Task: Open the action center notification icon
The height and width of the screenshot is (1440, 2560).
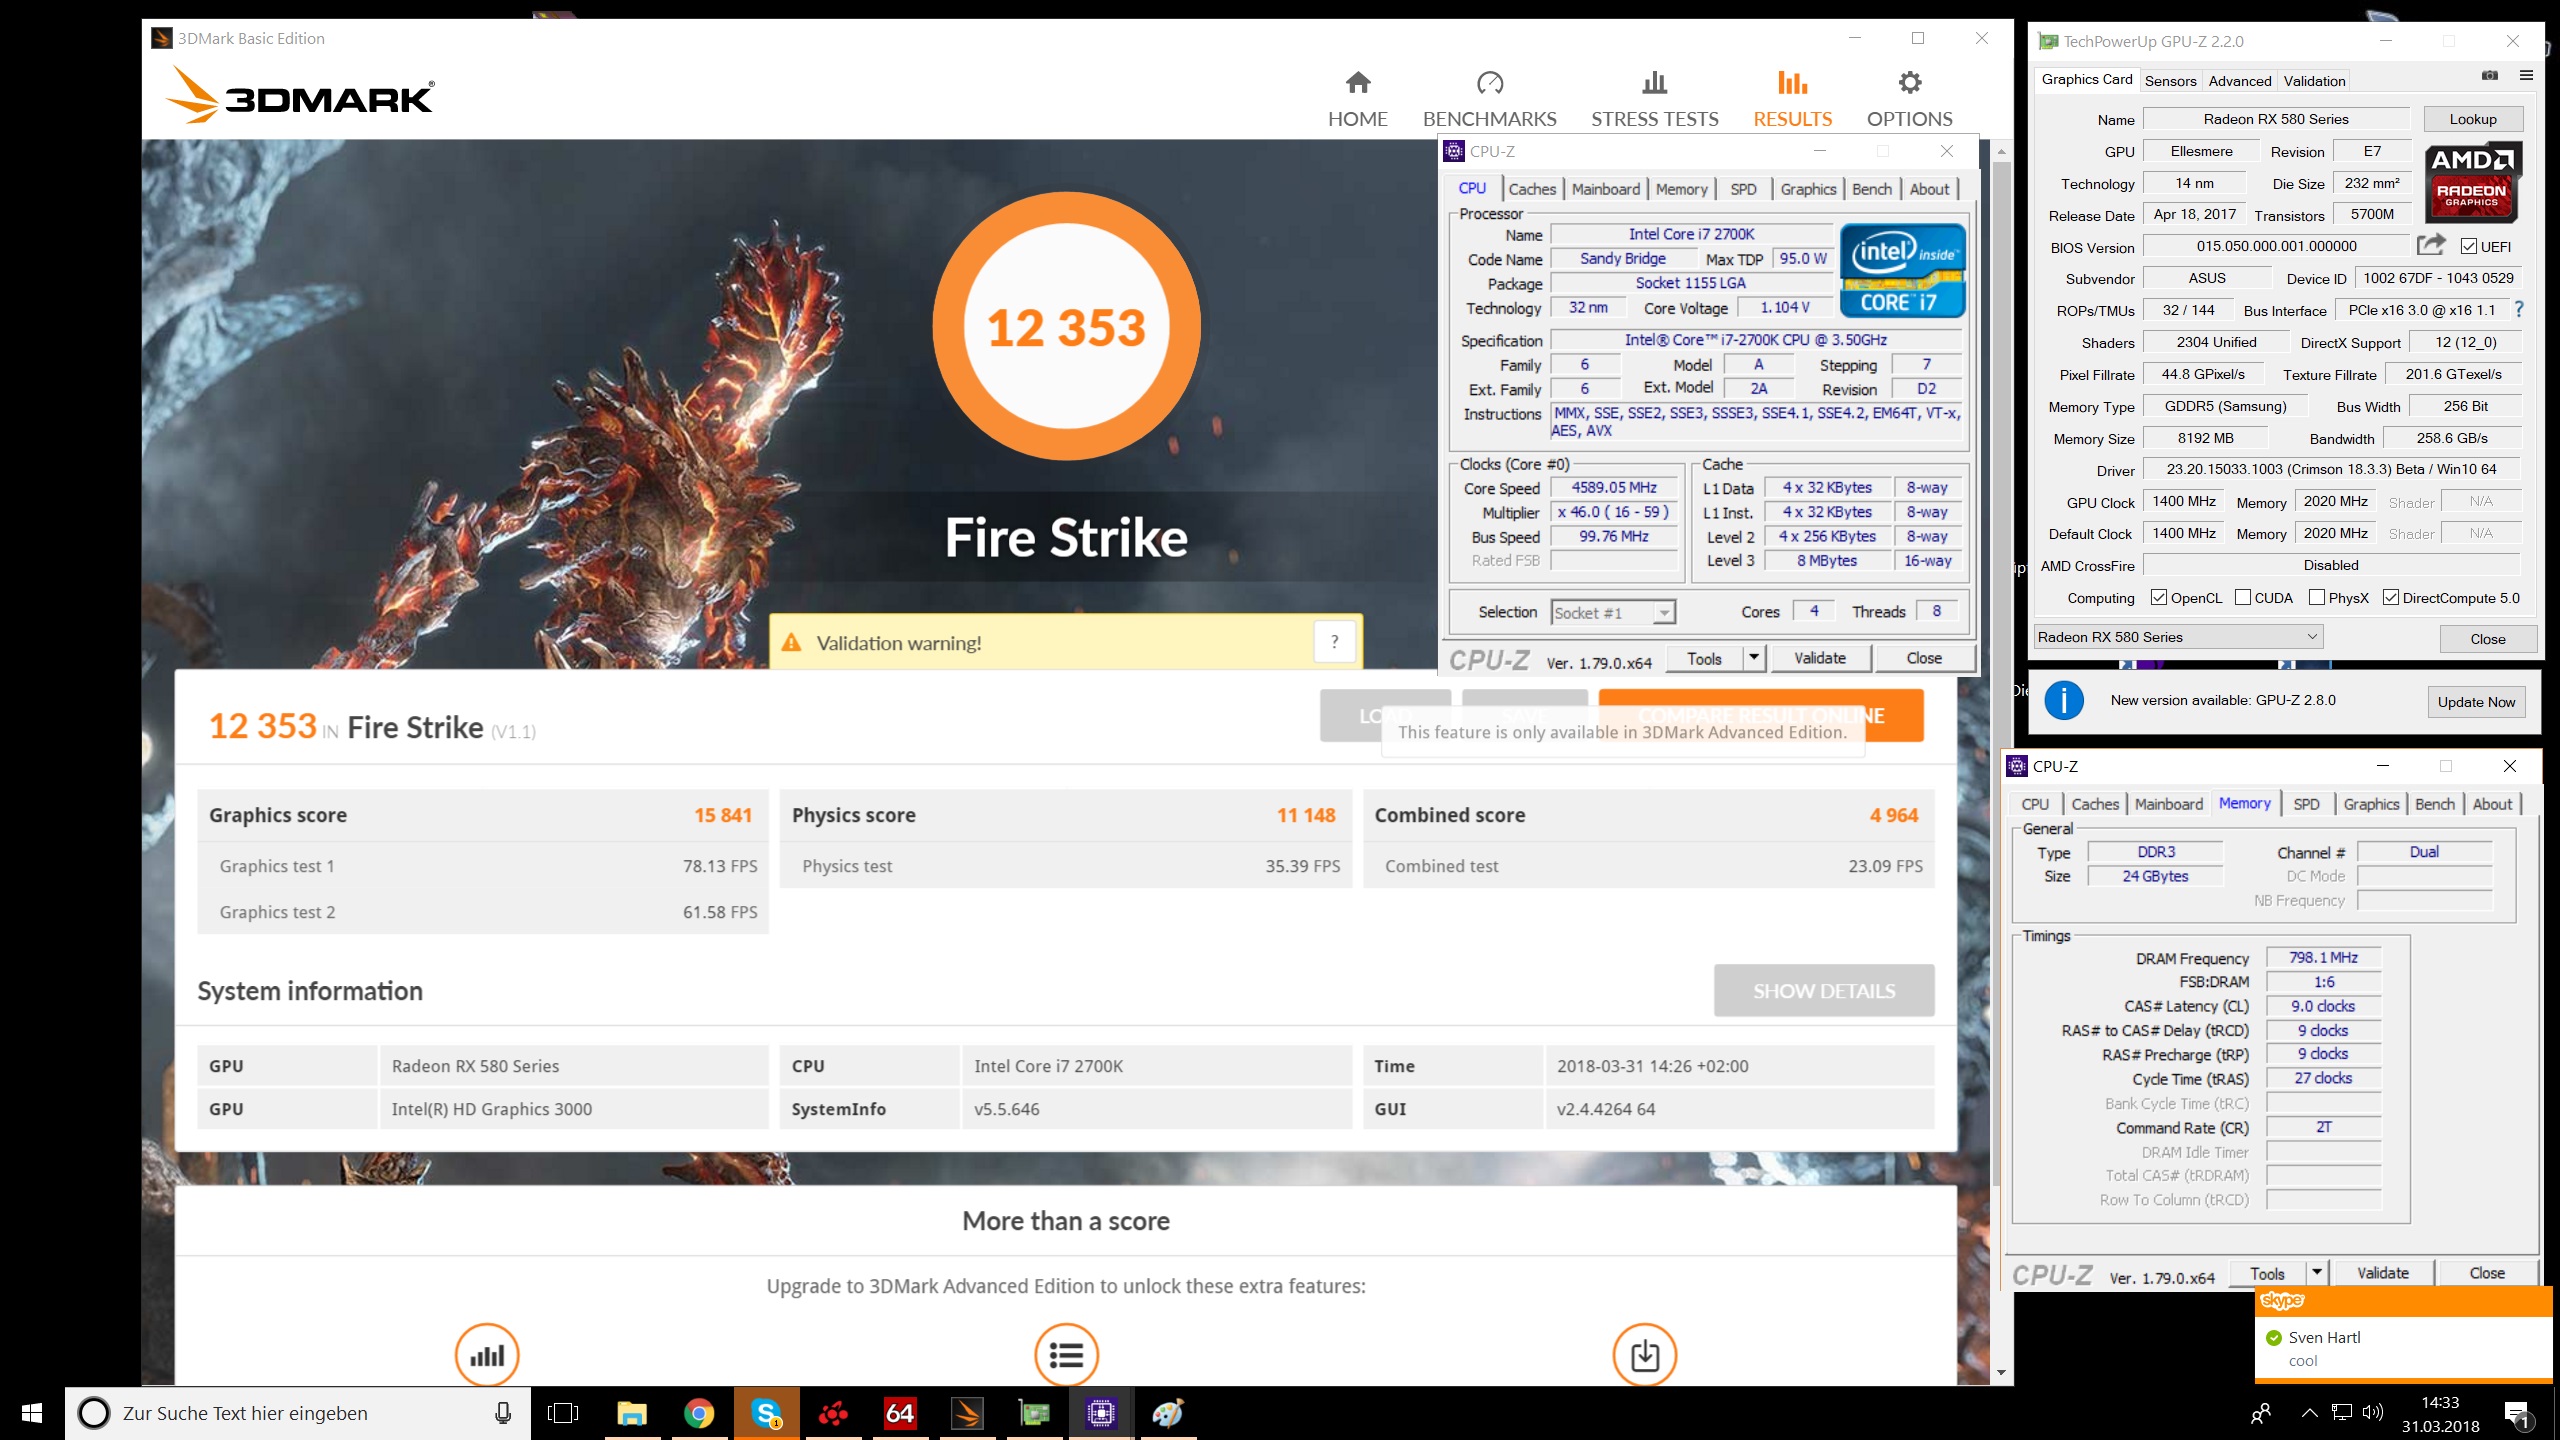Action: point(2517,1413)
